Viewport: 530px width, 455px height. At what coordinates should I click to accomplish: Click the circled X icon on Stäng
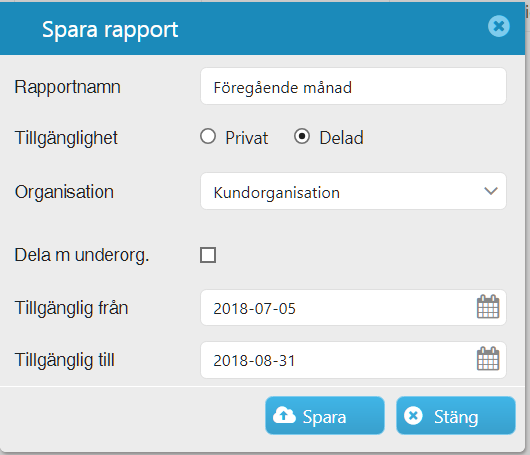(413, 415)
